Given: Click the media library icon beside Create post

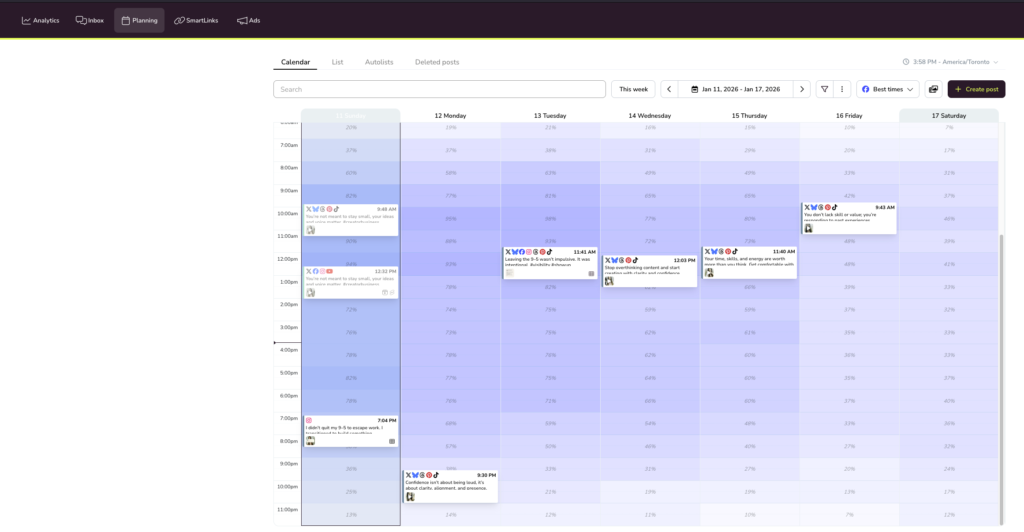Looking at the screenshot, I should point(933,89).
